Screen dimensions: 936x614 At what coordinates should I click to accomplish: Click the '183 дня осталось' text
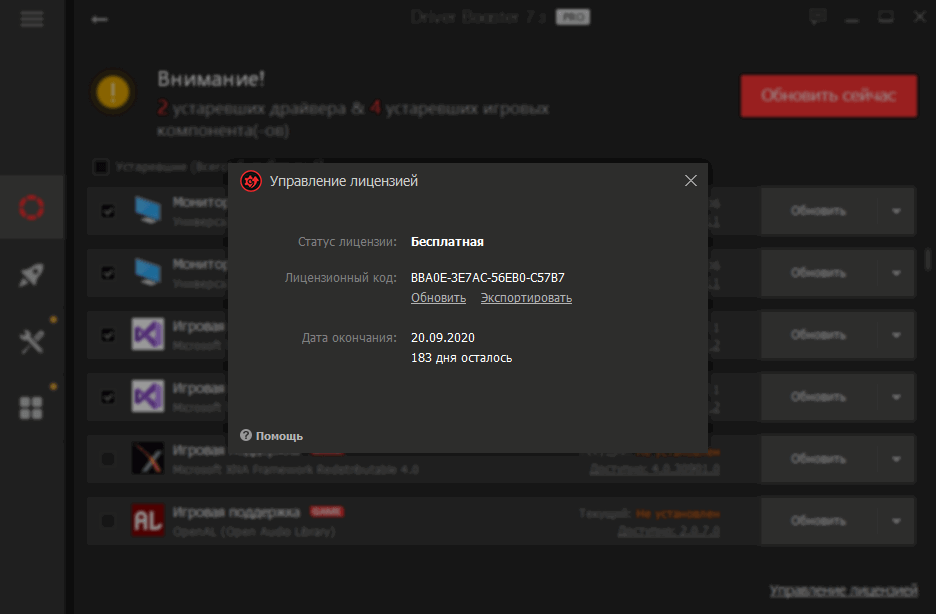[461, 358]
